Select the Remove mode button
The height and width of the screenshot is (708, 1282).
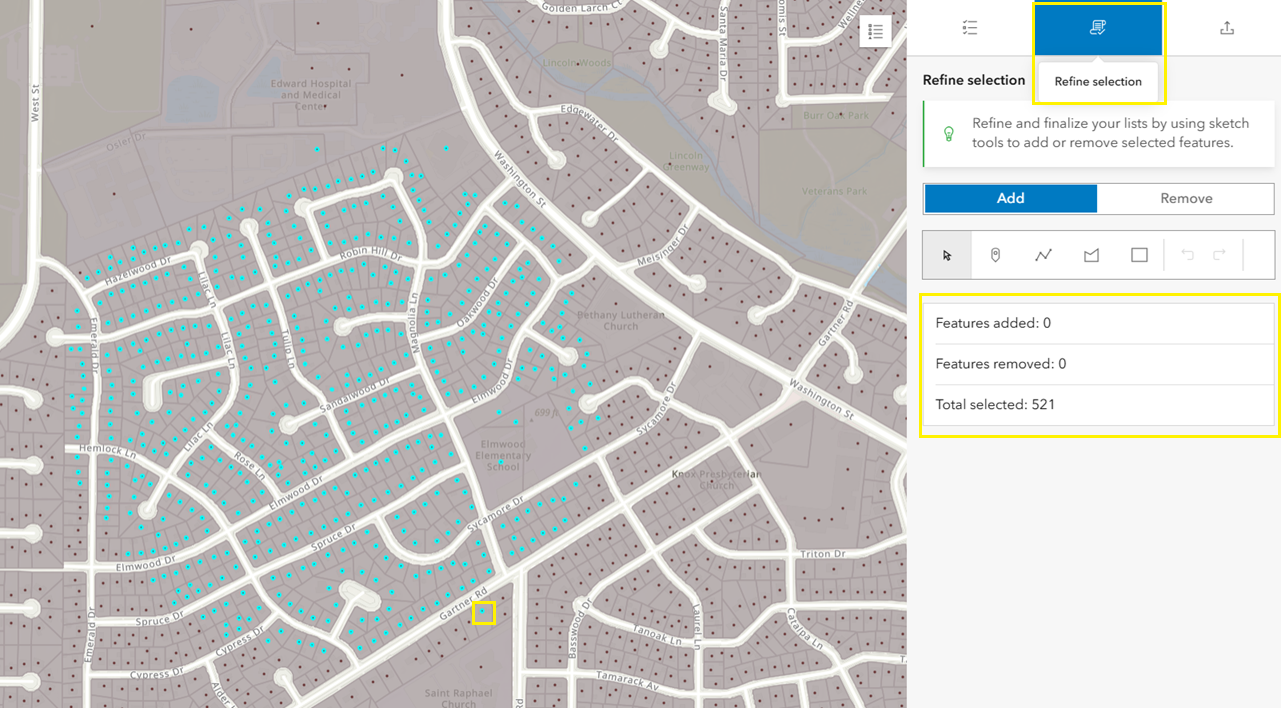tap(1186, 198)
